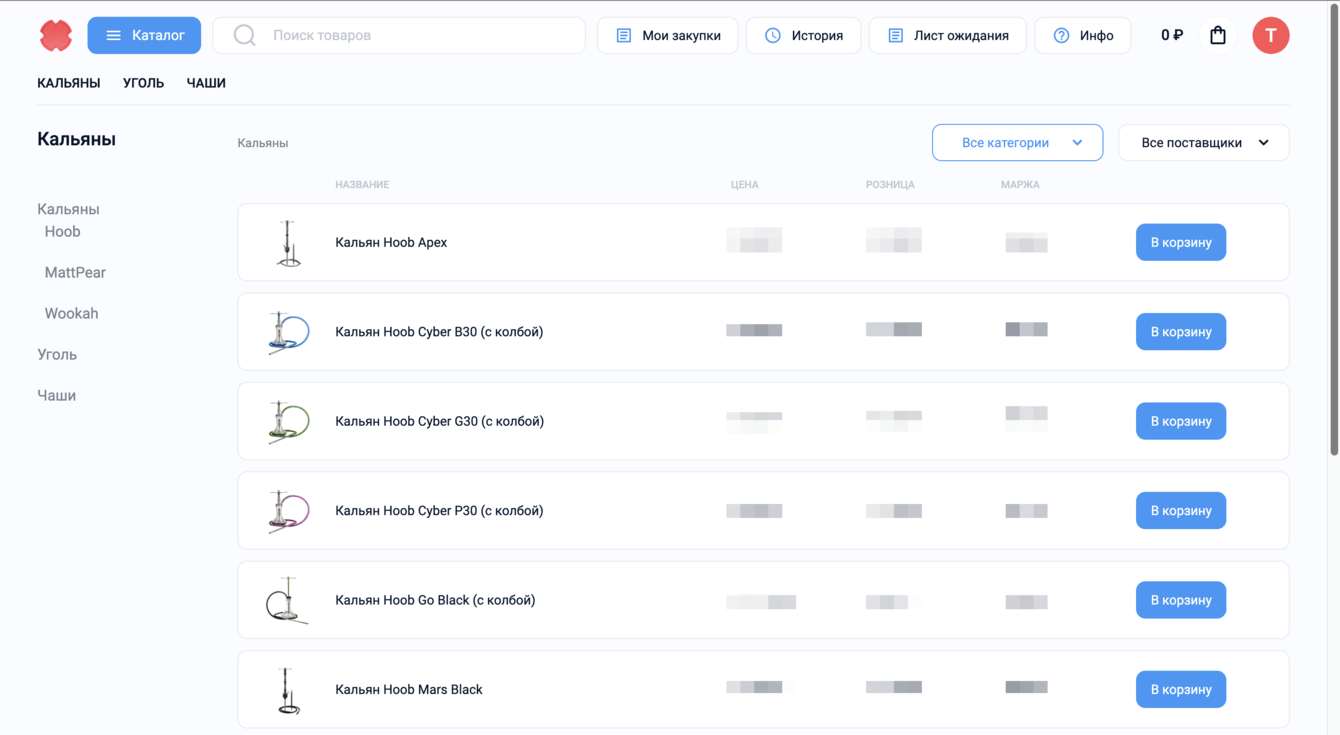Image resolution: width=1340 pixels, height=735 pixels.
Task: Open the shopping bag cart icon
Action: (1218, 36)
